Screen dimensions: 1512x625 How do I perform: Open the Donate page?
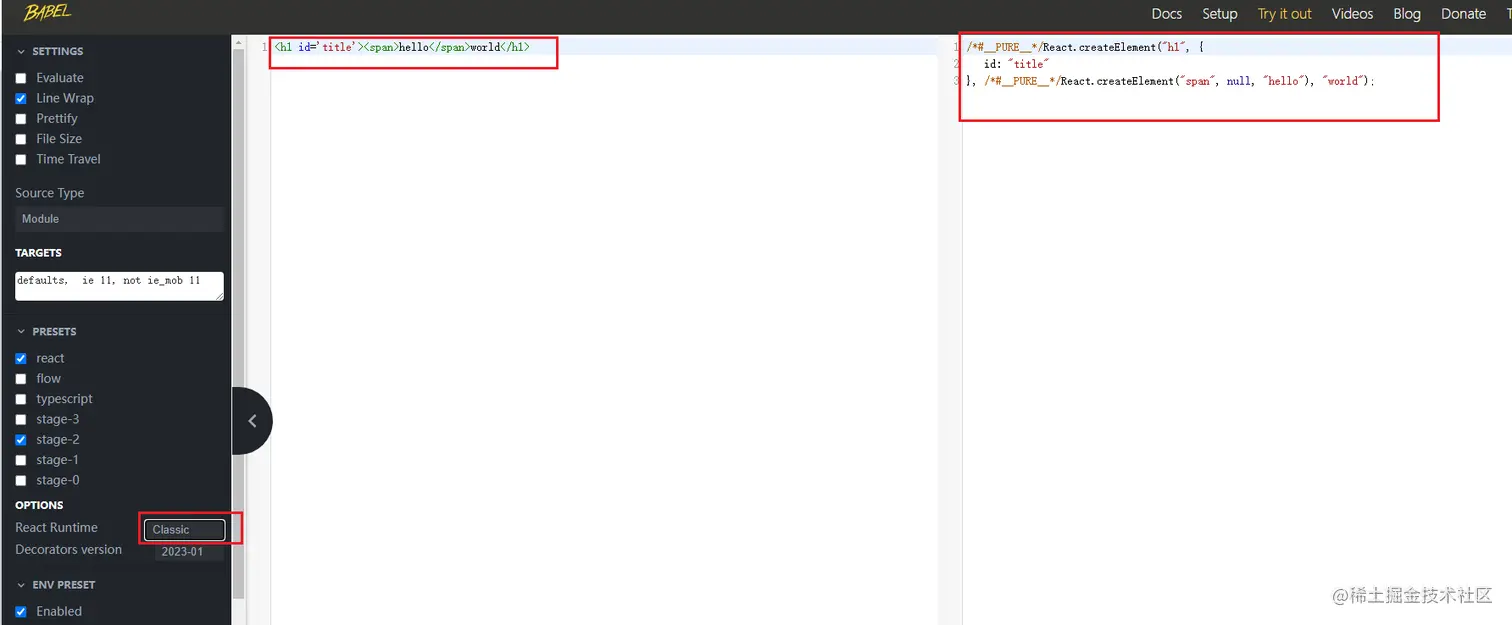(1463, 14)
